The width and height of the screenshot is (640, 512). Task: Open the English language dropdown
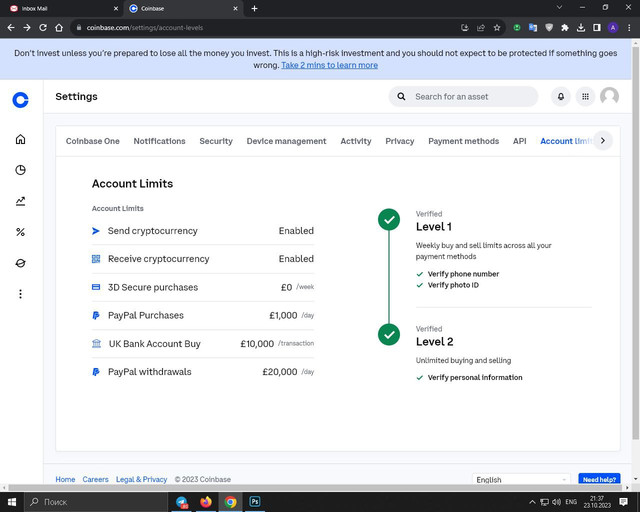pos(521,479)
